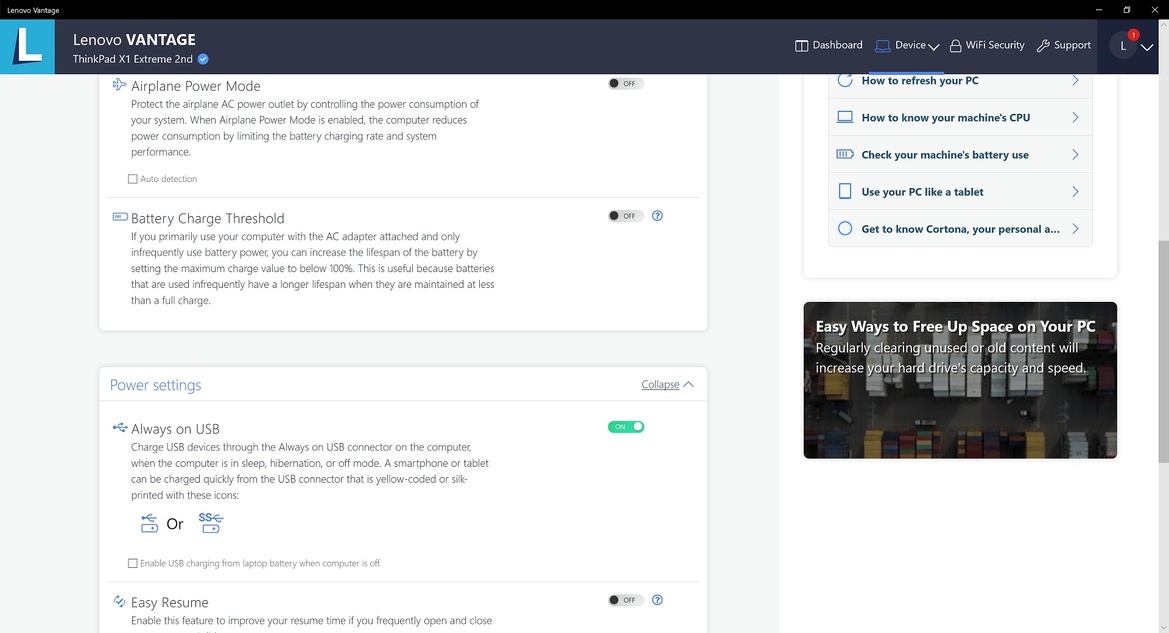Open Use your PC like a tablet article
This screenshot has height=633, width=1169.
click(x=960, y=192)
